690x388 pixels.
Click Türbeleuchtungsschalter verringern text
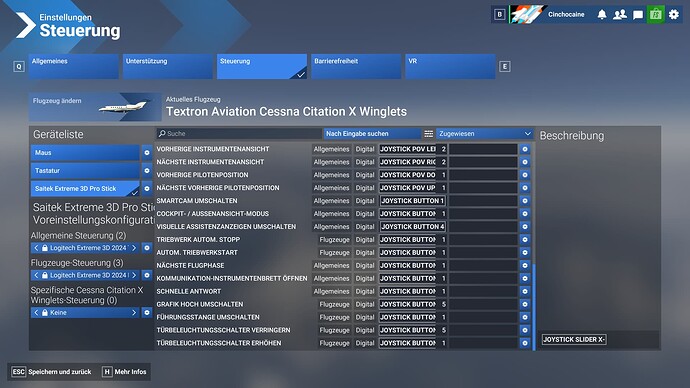click(x=223, y=330)
